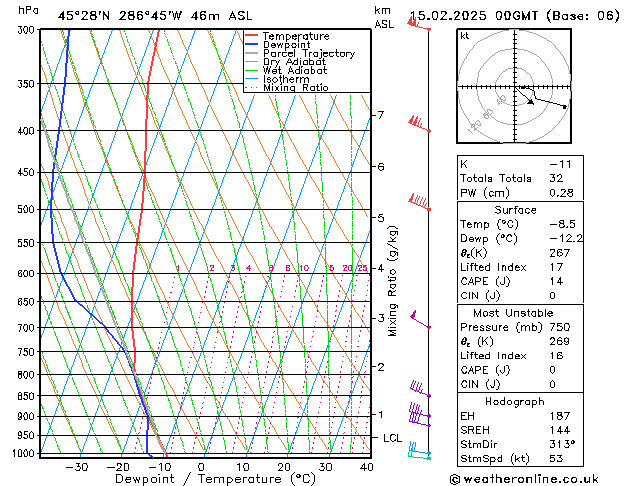Click the Mixing Ratio legend entry
This screenshot has height=486, width=629.
pos(287,88)
